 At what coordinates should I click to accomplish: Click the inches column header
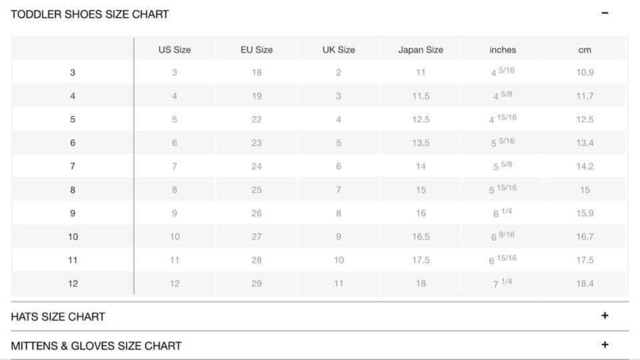click(502, 50)
